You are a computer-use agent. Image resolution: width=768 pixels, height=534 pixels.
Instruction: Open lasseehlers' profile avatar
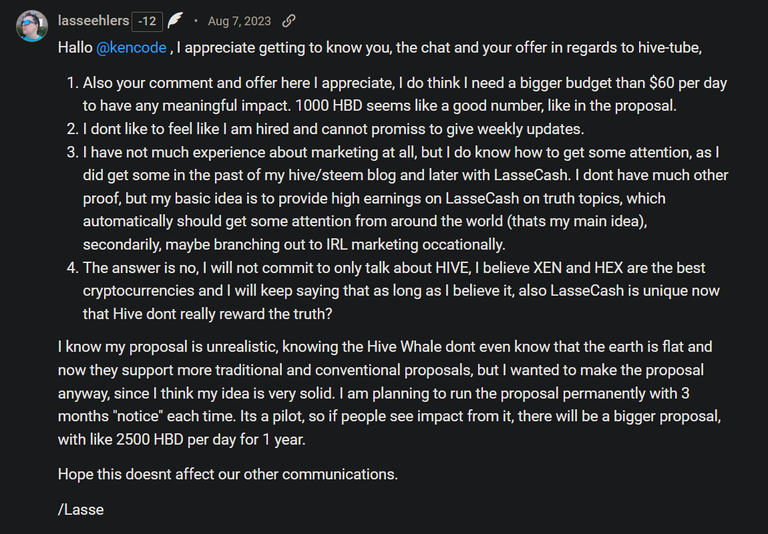32,25
